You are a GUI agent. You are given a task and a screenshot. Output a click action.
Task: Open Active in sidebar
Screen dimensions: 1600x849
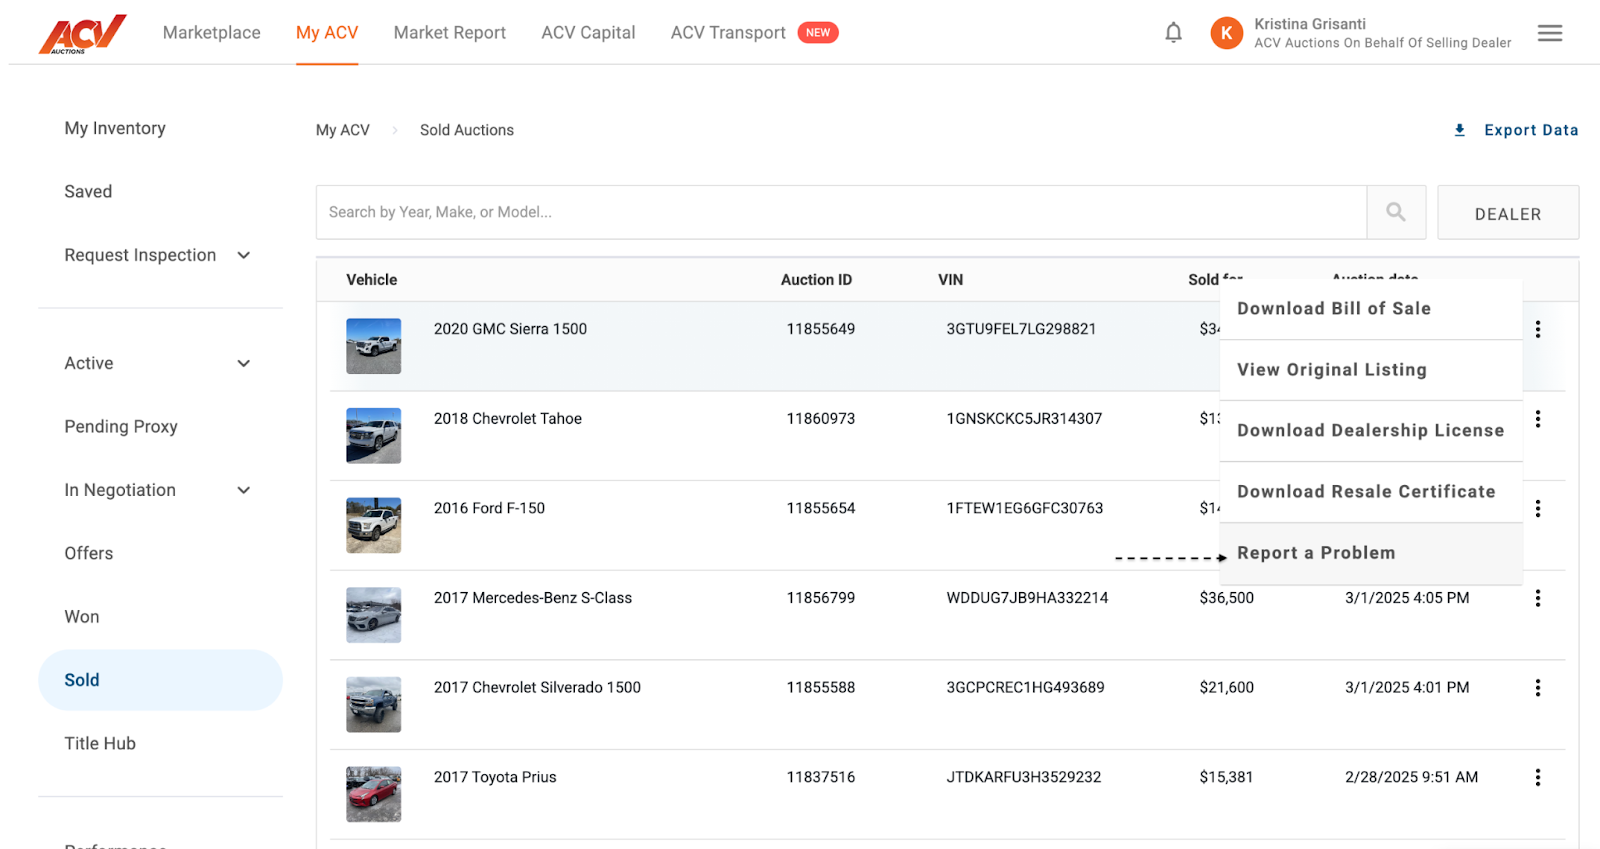(89, 363)
